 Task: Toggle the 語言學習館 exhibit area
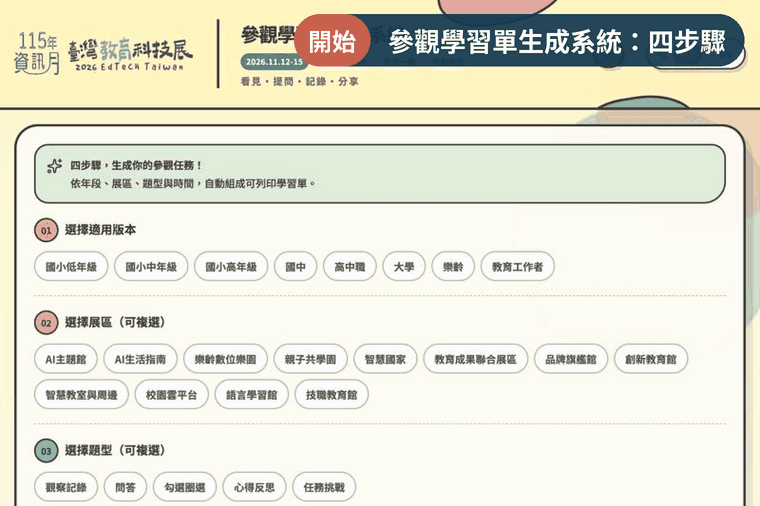[x=252, y=395]
